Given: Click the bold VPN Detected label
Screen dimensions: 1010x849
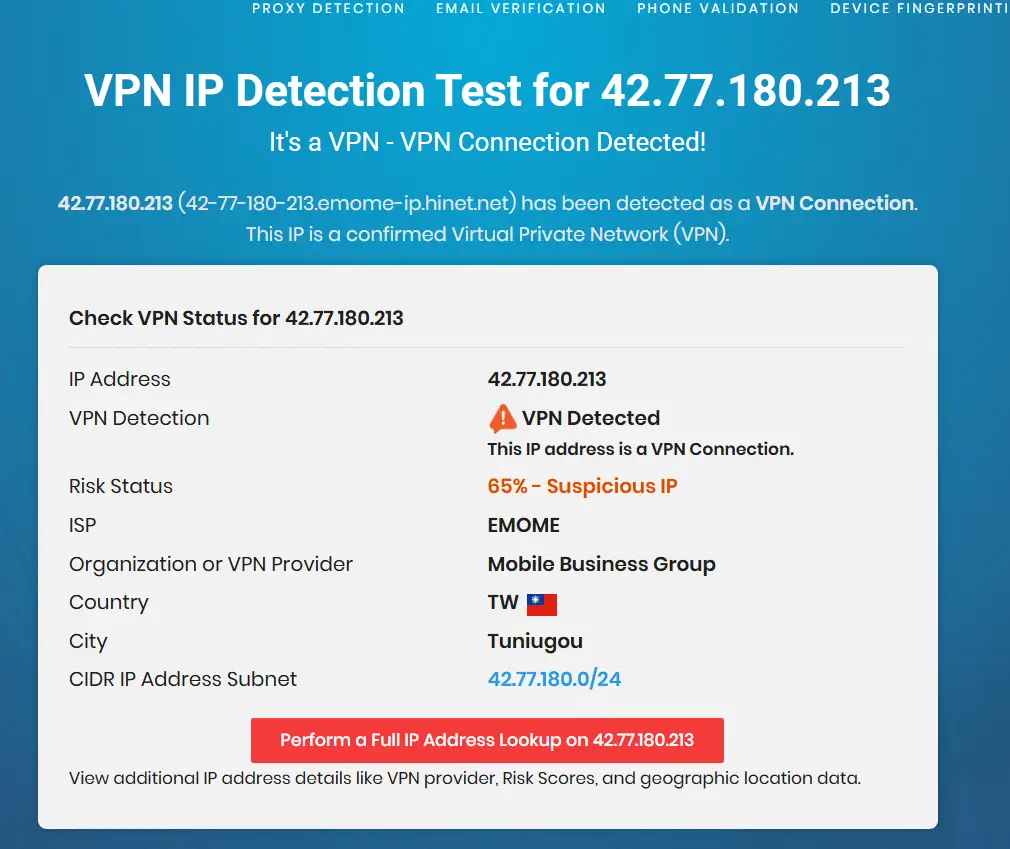Looking at the screenshot, I should pos(591,418).
